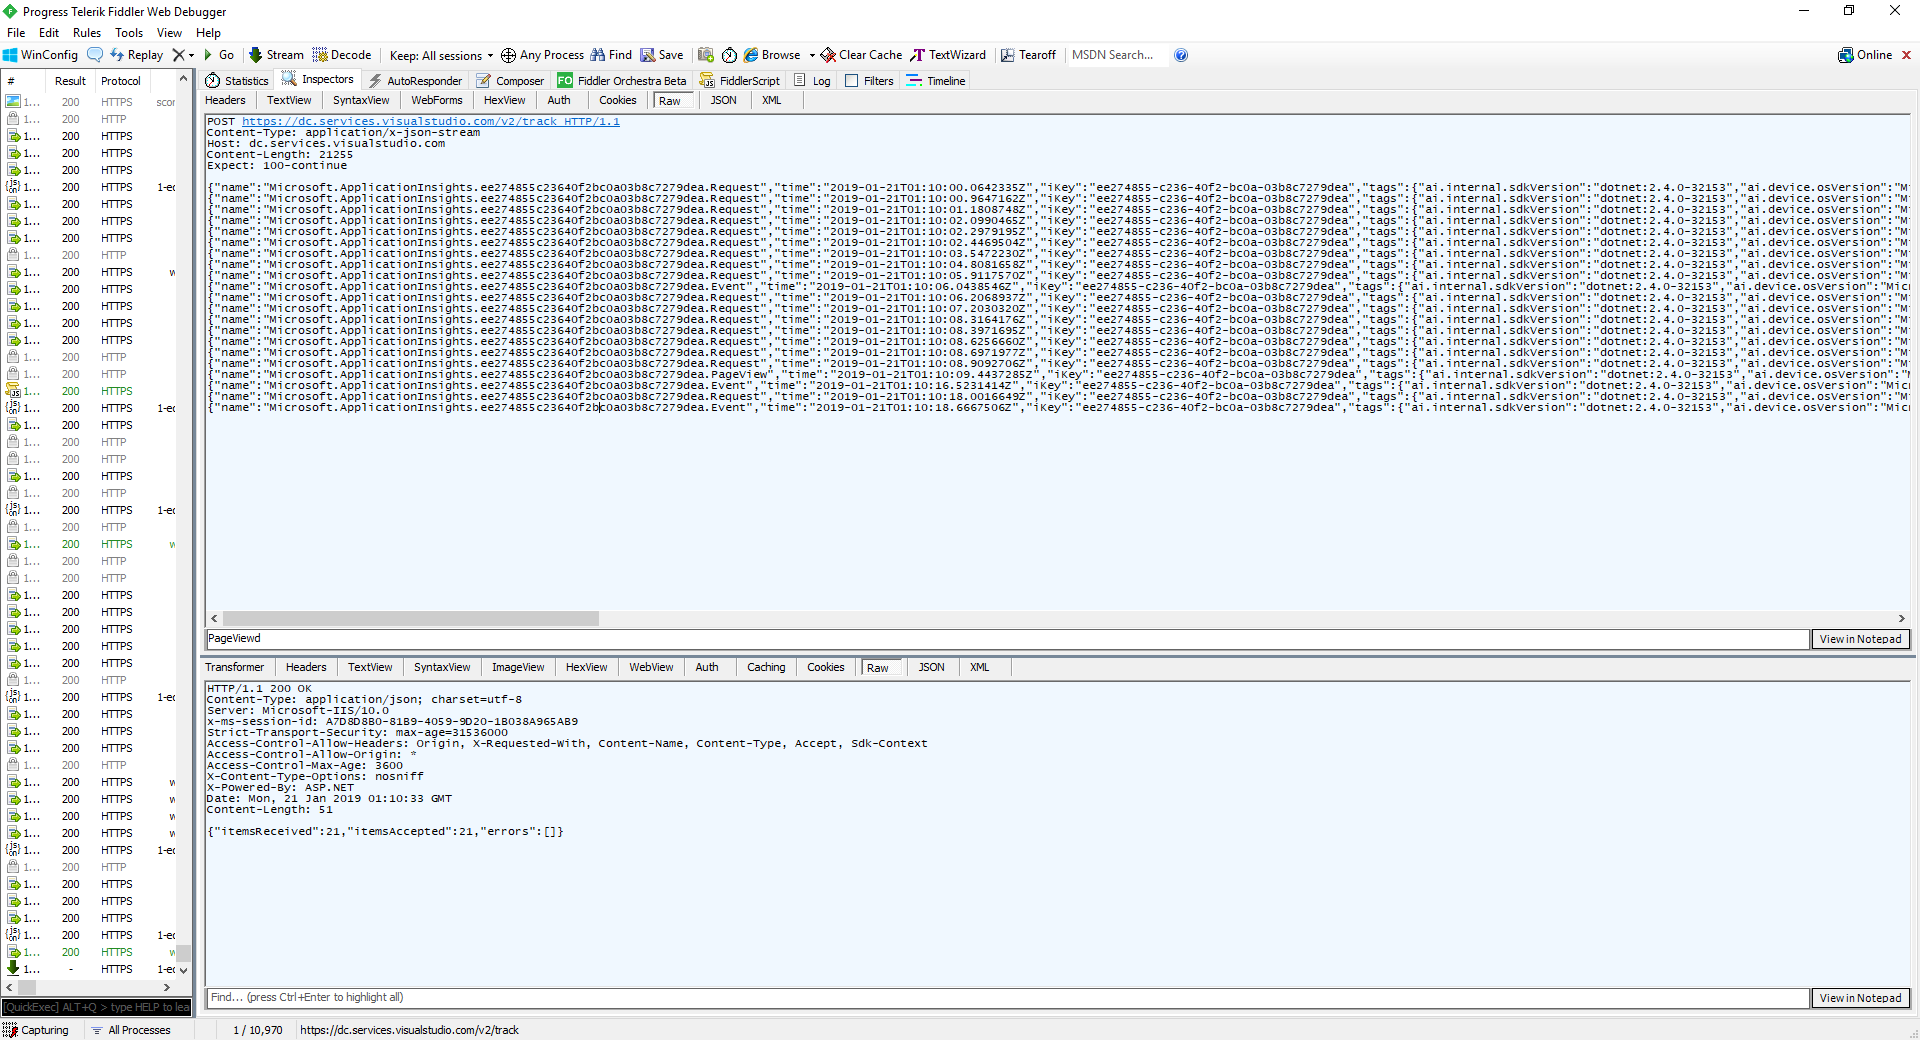Select the request Headers inspector tab
1920x1040 pixels.
225,100
